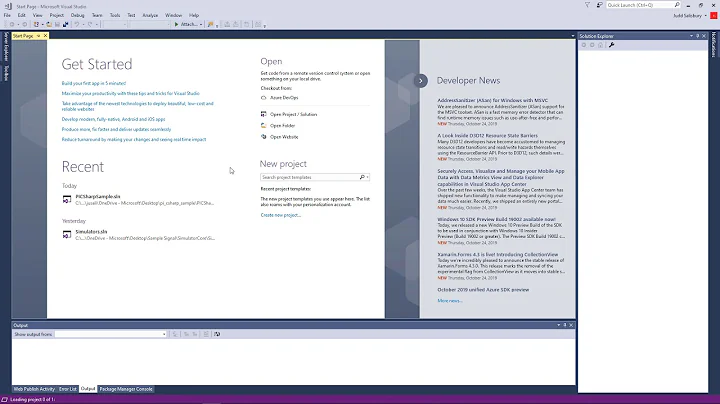Toggle auto-hide pin on Solution Explorer
Viewport: 720px width, 404px height.
point(697,36)
